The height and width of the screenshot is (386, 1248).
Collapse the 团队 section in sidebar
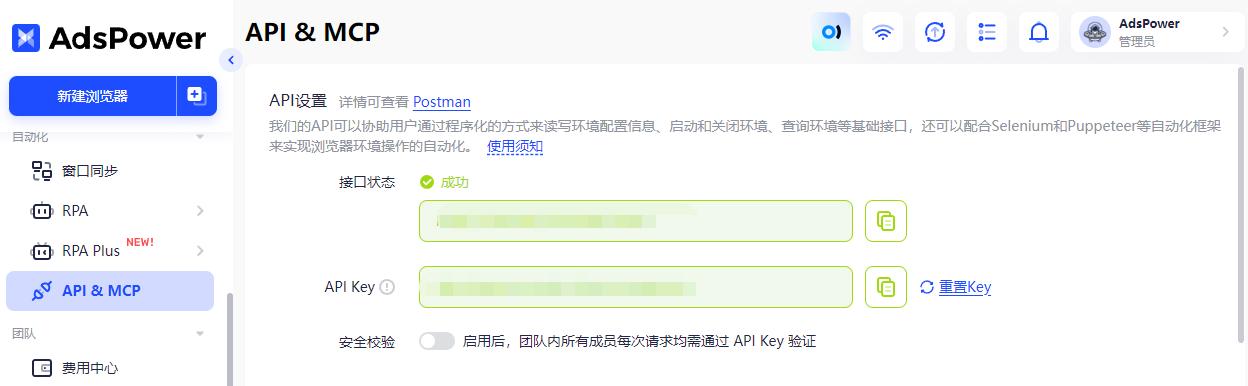click(x=199, y=333)
